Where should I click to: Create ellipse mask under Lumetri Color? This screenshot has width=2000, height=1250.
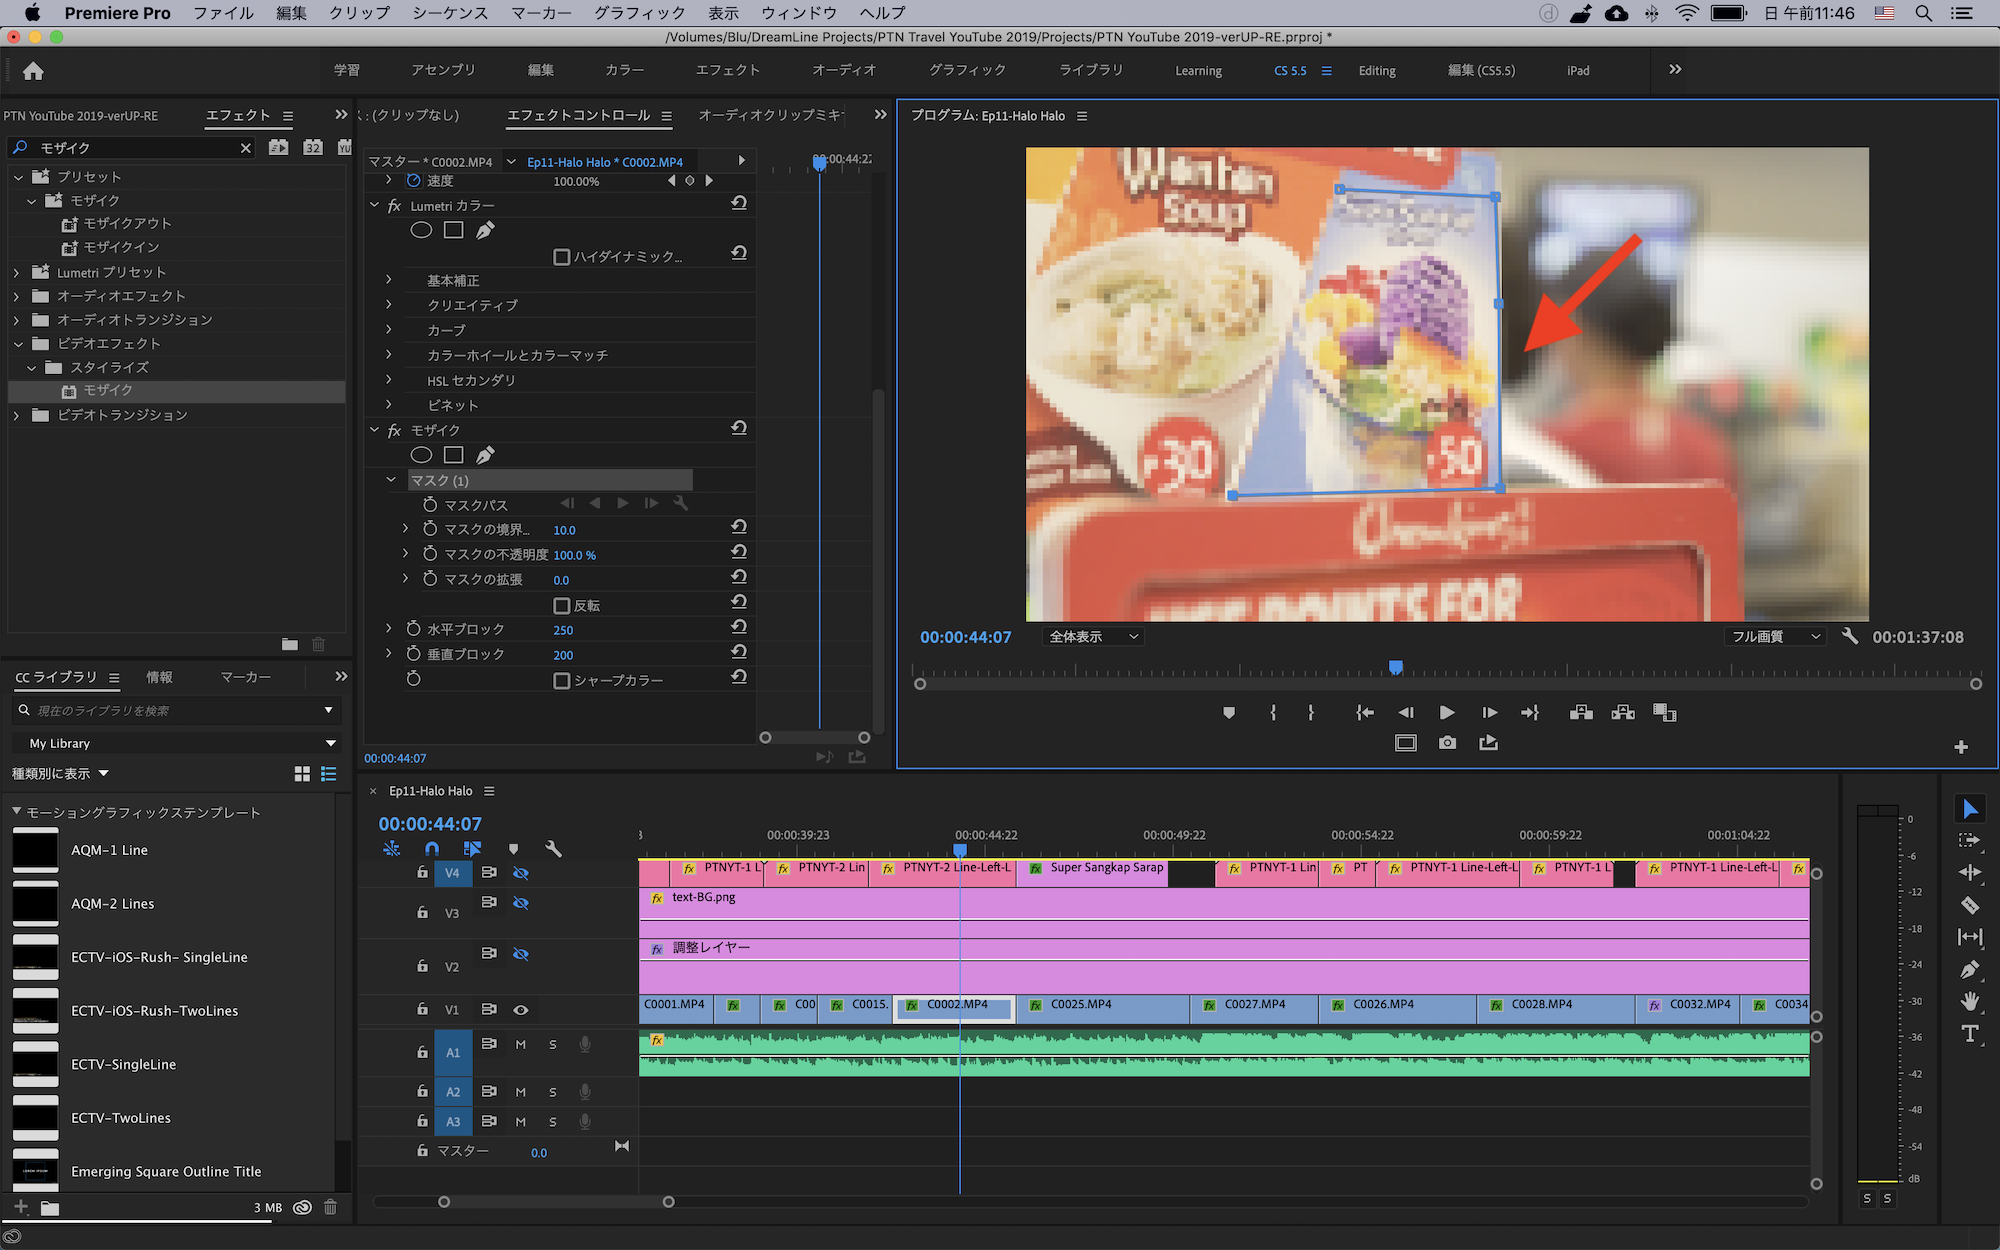(421, 230)
